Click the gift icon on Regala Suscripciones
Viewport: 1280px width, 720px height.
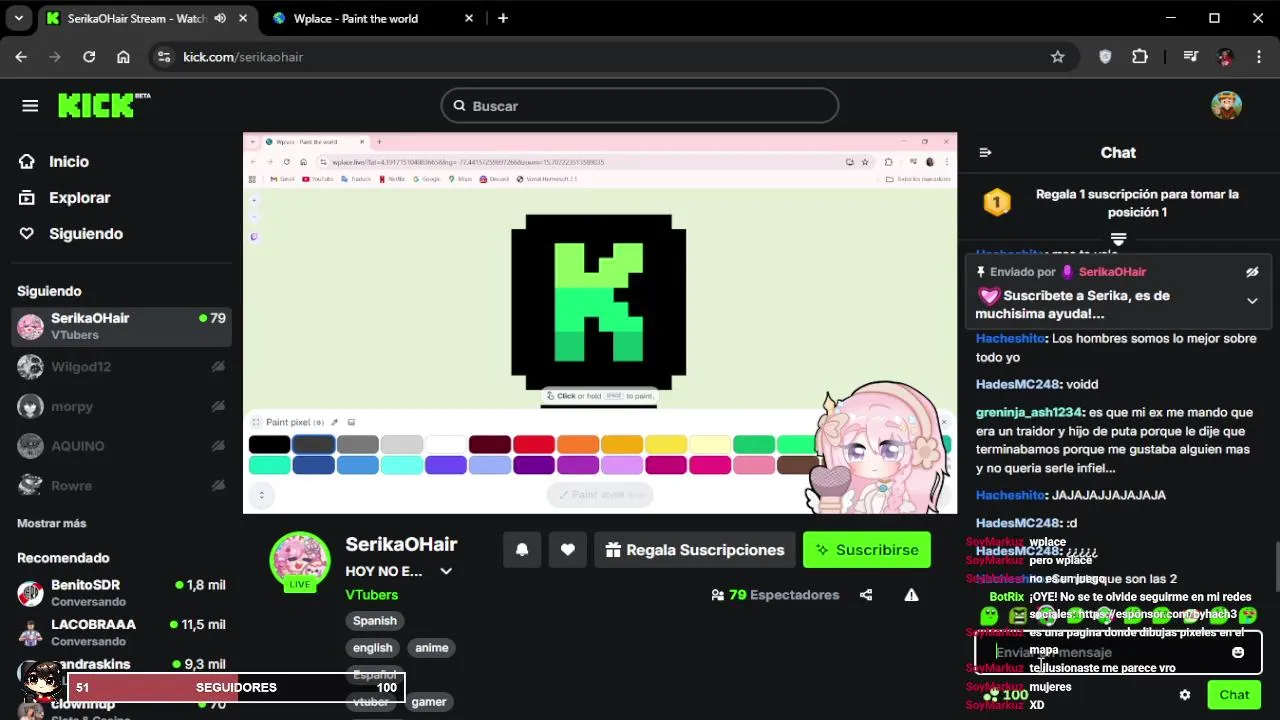click(613, 550)
